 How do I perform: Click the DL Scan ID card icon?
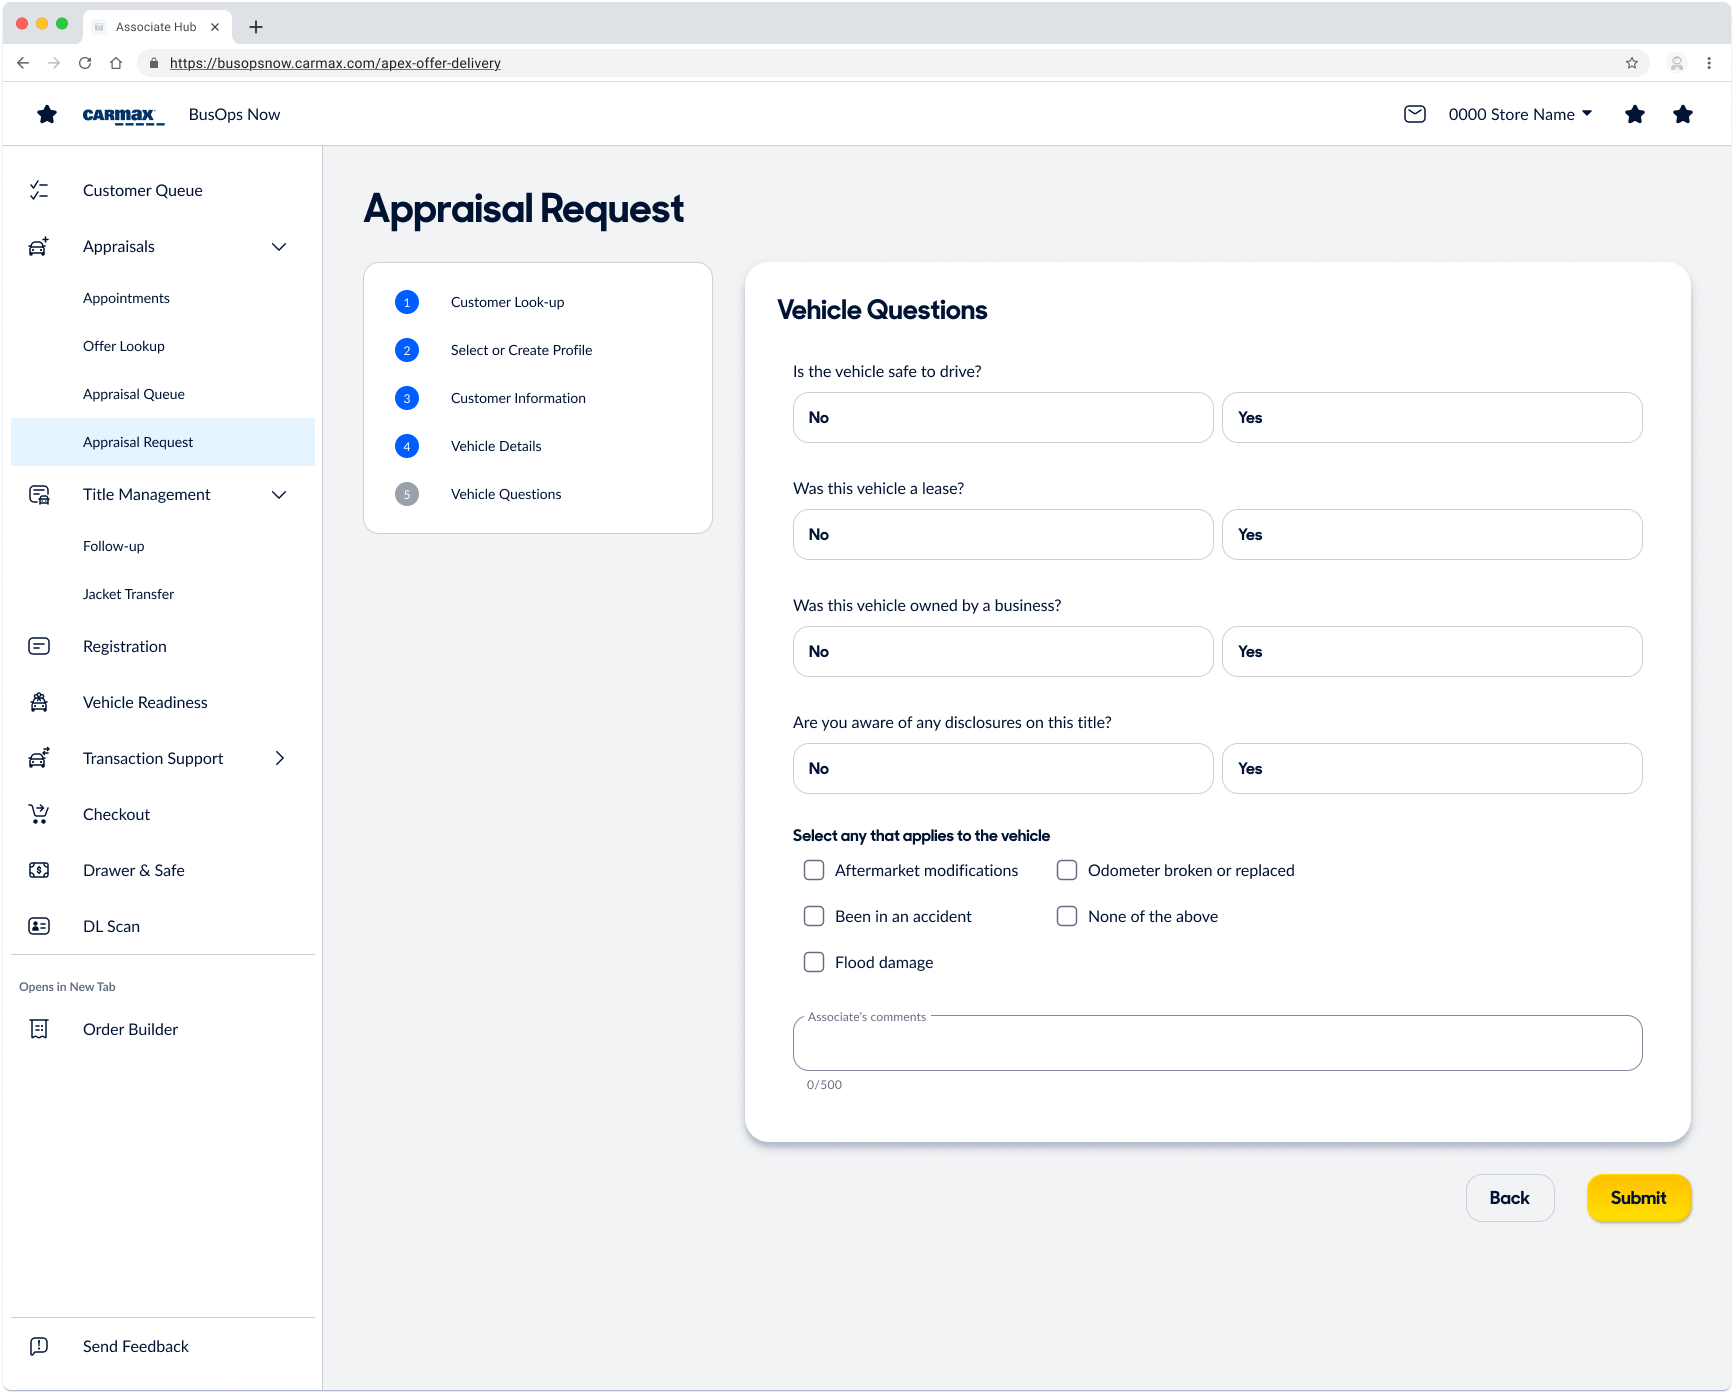click(39, 926)
